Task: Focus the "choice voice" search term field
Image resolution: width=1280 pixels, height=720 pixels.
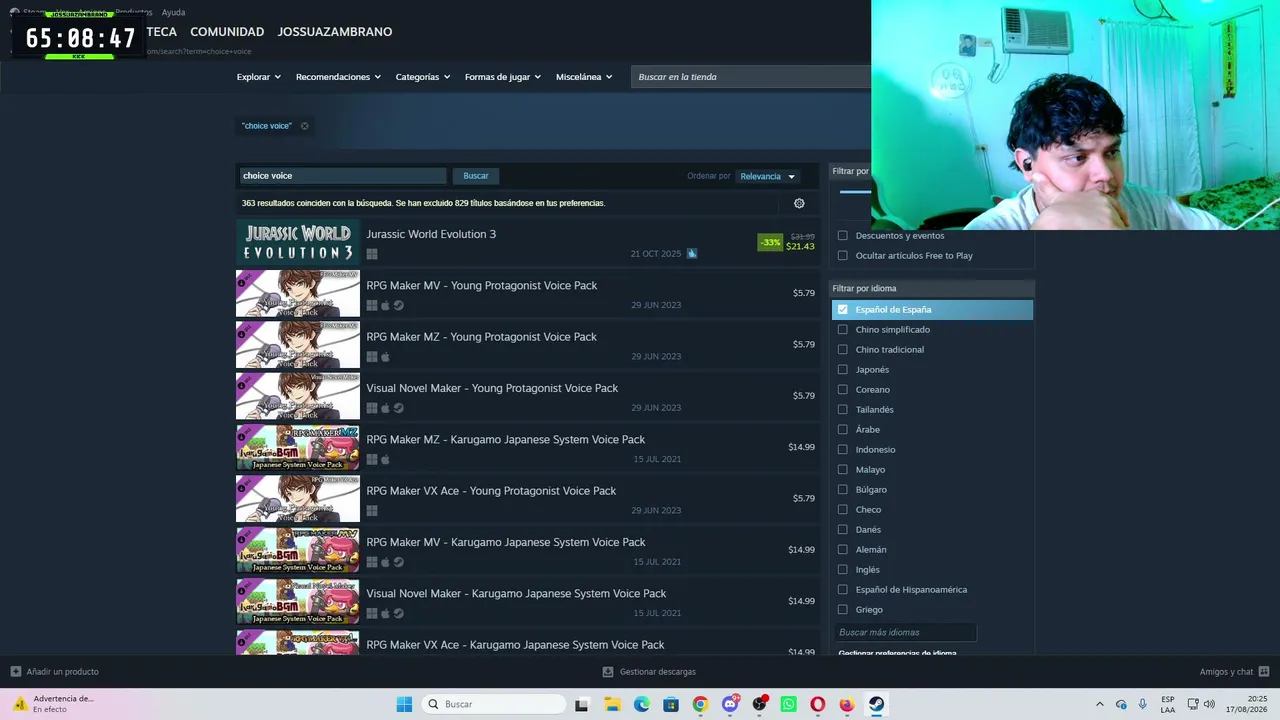Action: point(343,176)
